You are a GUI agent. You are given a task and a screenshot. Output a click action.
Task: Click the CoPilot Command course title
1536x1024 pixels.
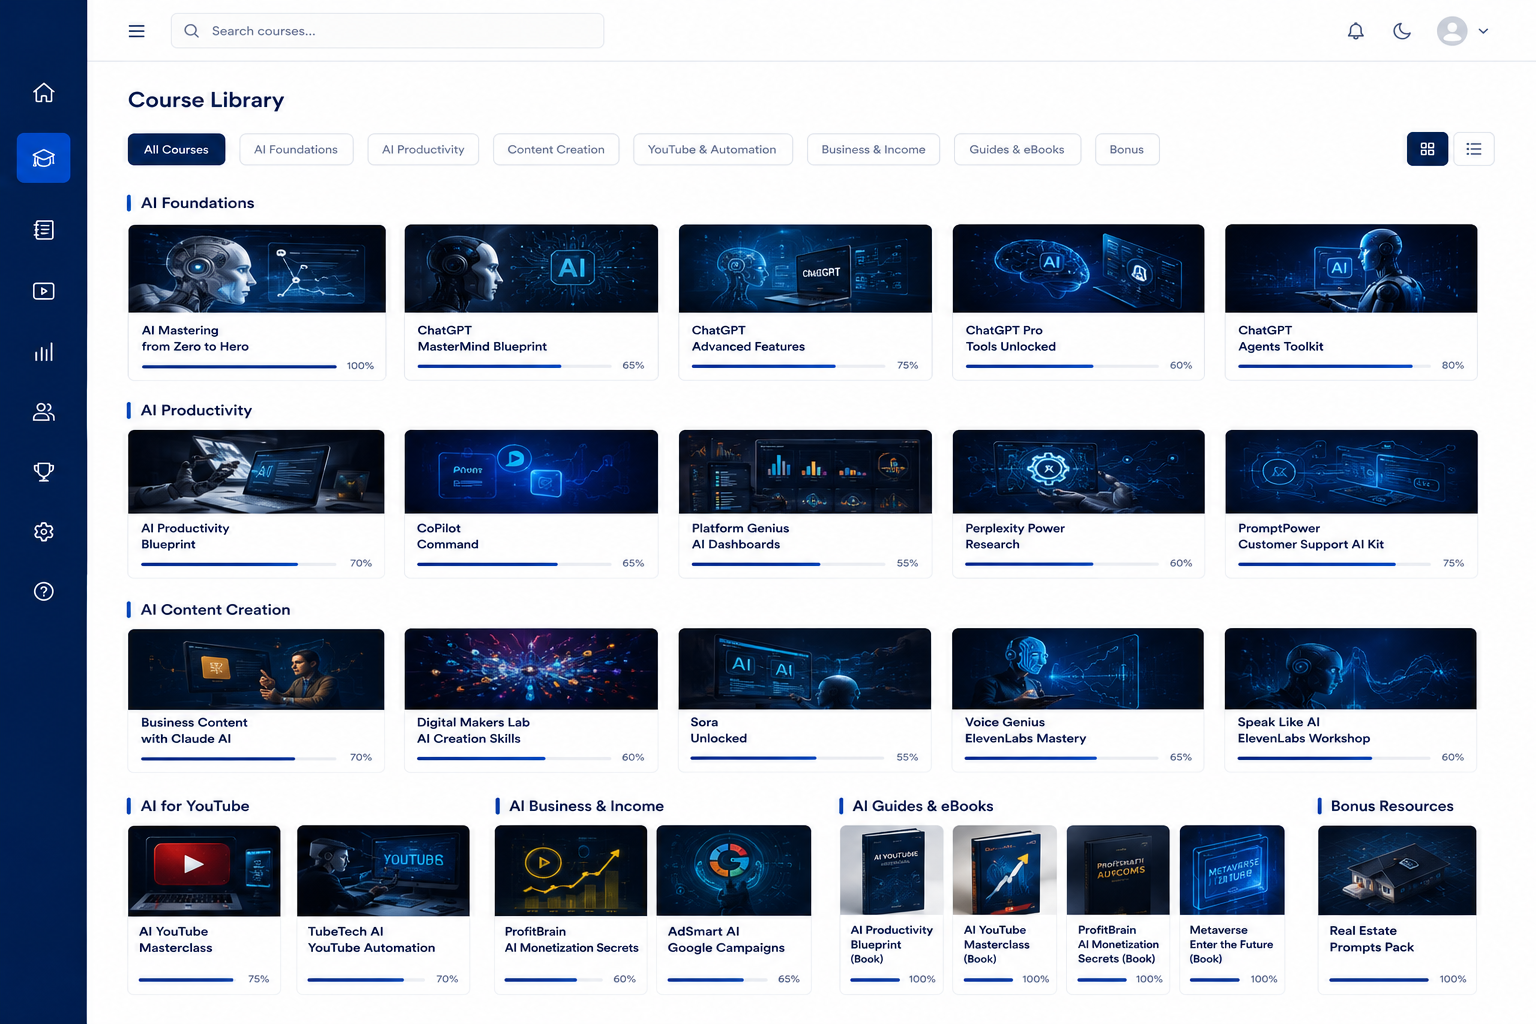[x=448, y=536]
